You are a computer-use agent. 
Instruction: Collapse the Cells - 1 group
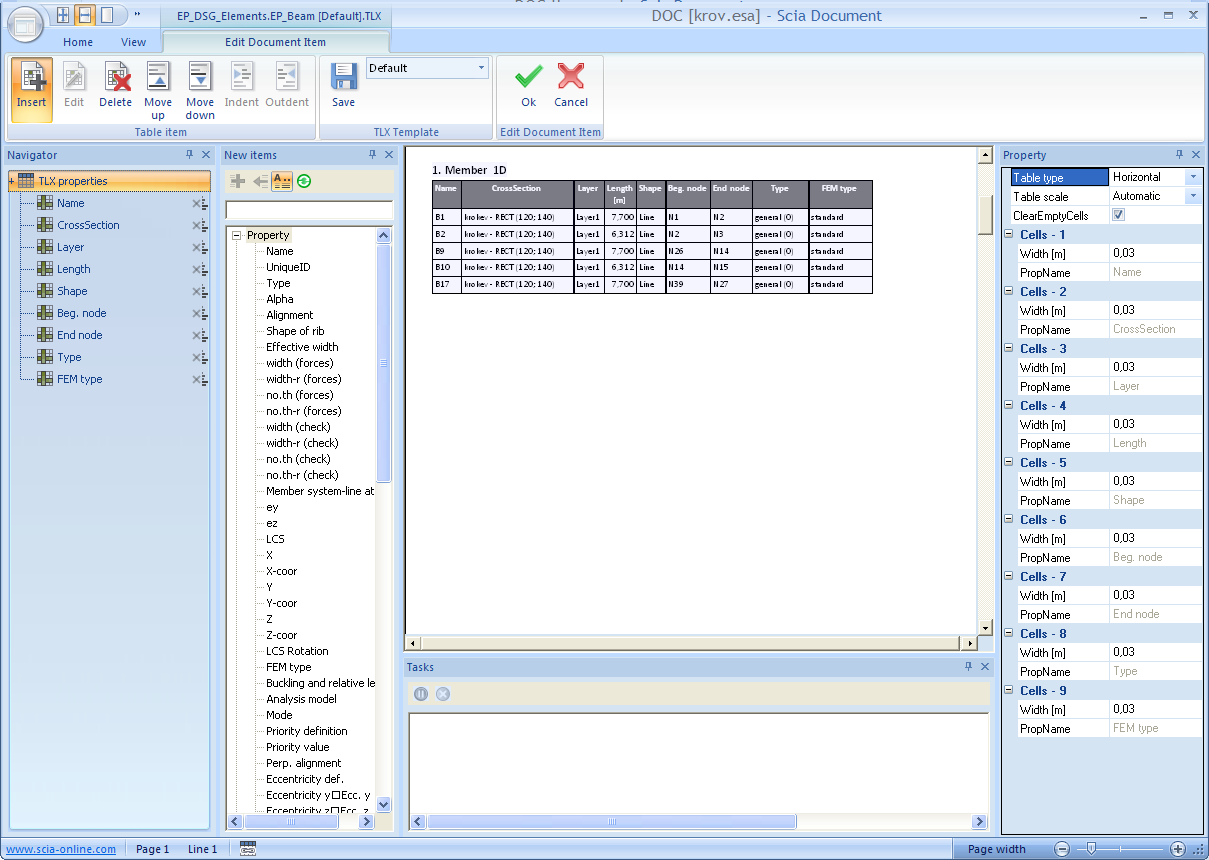(1009, 235)
